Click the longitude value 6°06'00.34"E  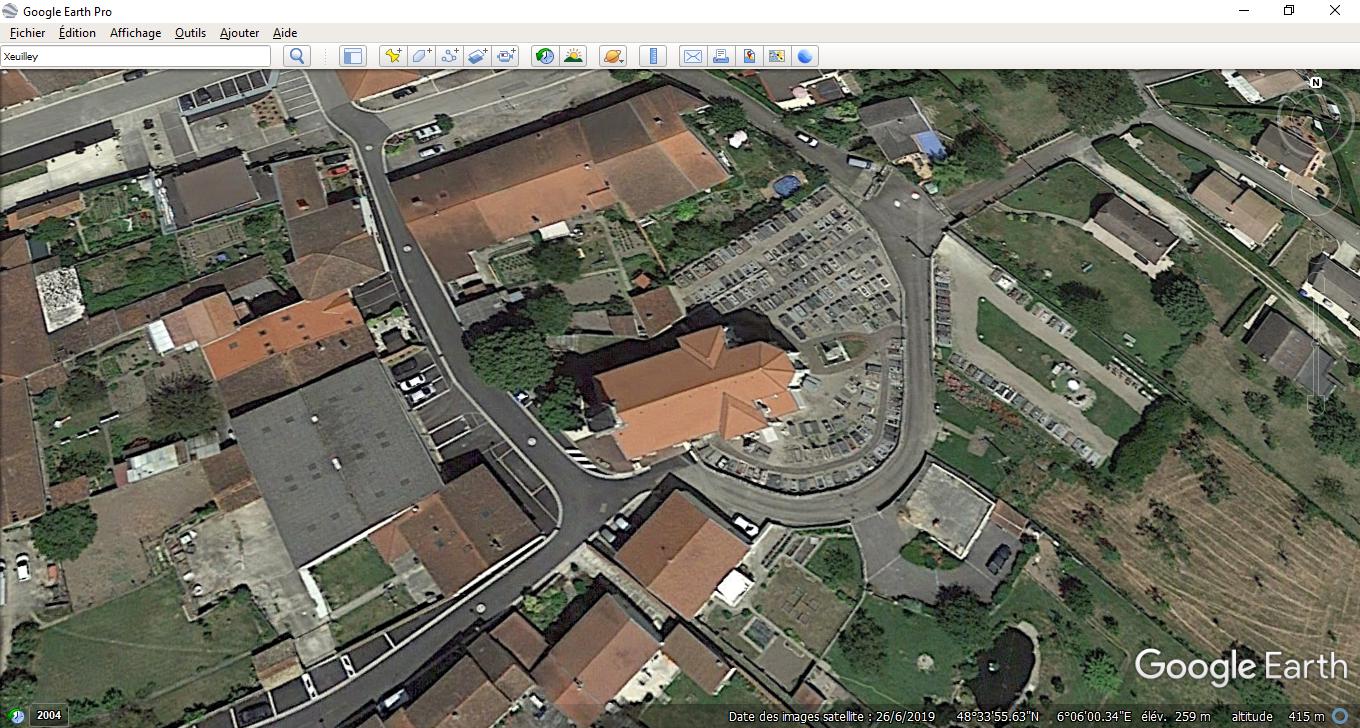pyautogui.click(x=1095, y=716)
